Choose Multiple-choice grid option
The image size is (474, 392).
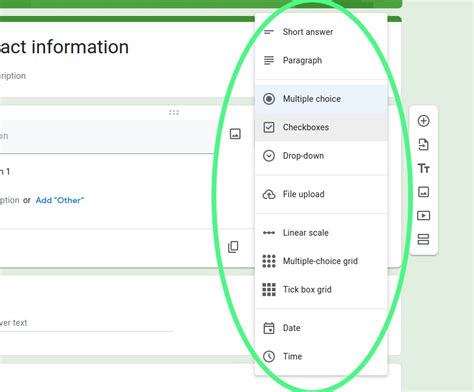click(x=321, y=261)
